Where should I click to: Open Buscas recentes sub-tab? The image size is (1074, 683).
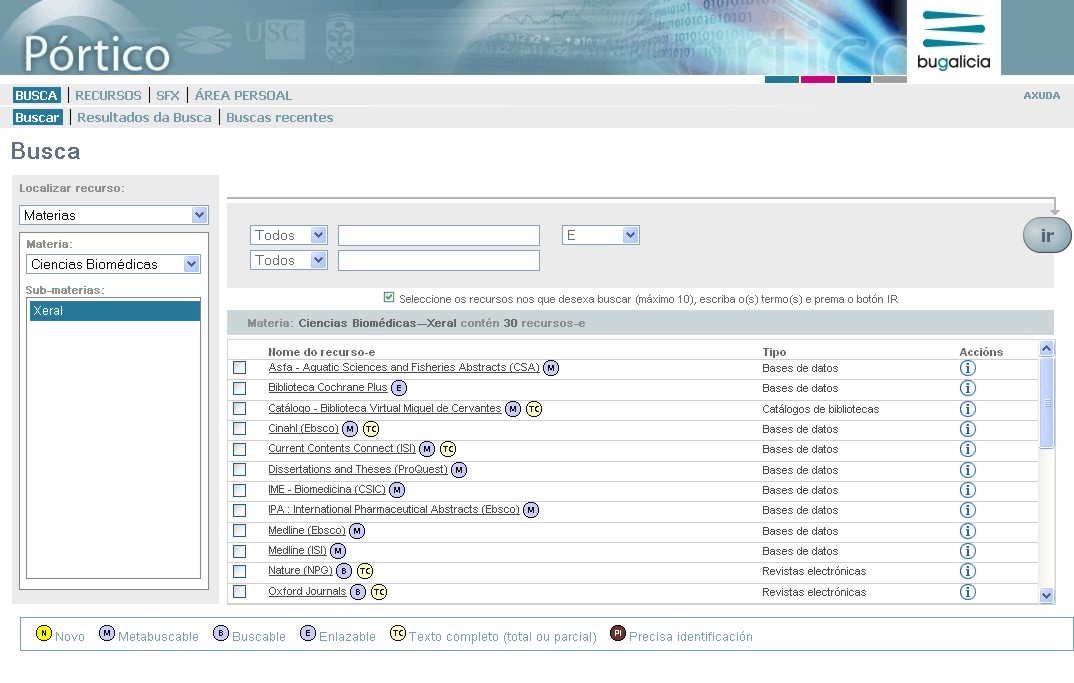pos(279,117)
